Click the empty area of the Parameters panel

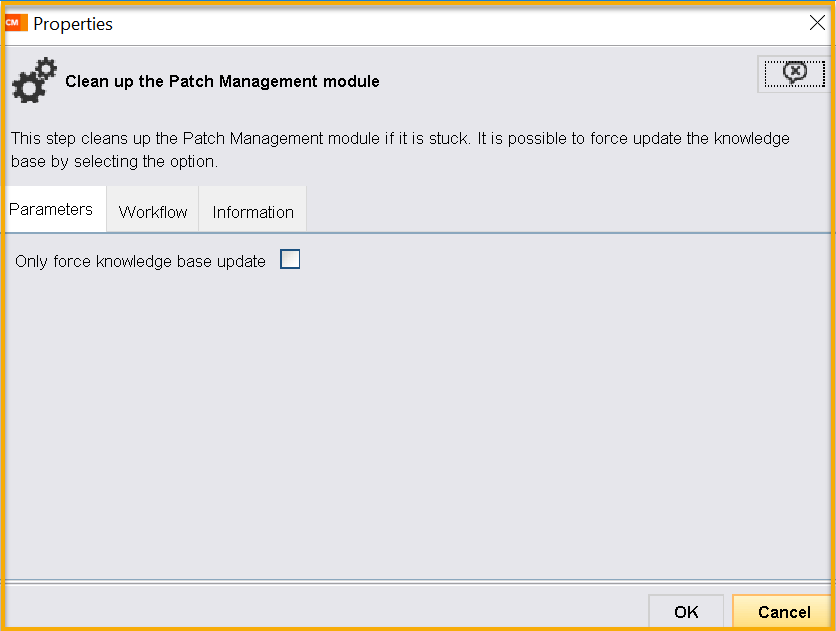pyautogui.click(x=418, y=420)
